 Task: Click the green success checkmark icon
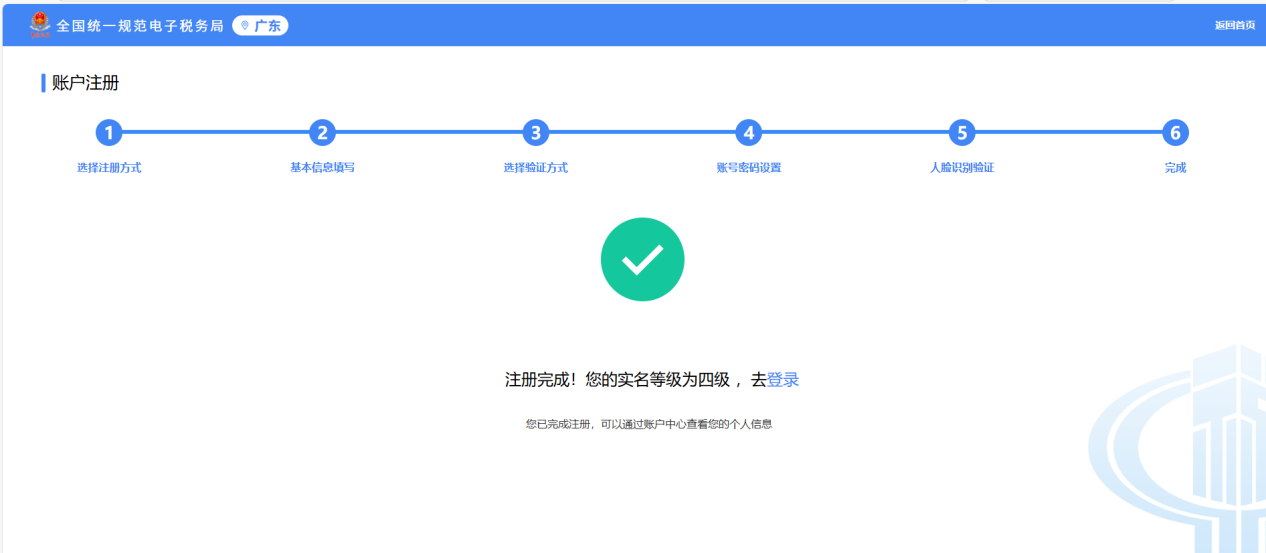[642, 260]
